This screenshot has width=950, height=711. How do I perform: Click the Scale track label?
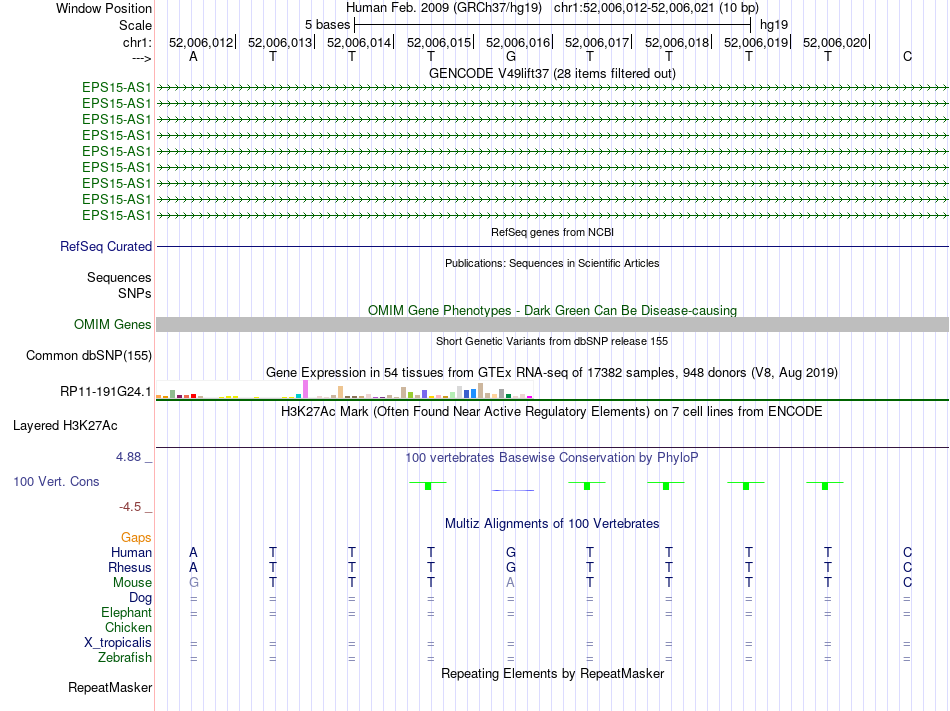[x=135, y=25]
